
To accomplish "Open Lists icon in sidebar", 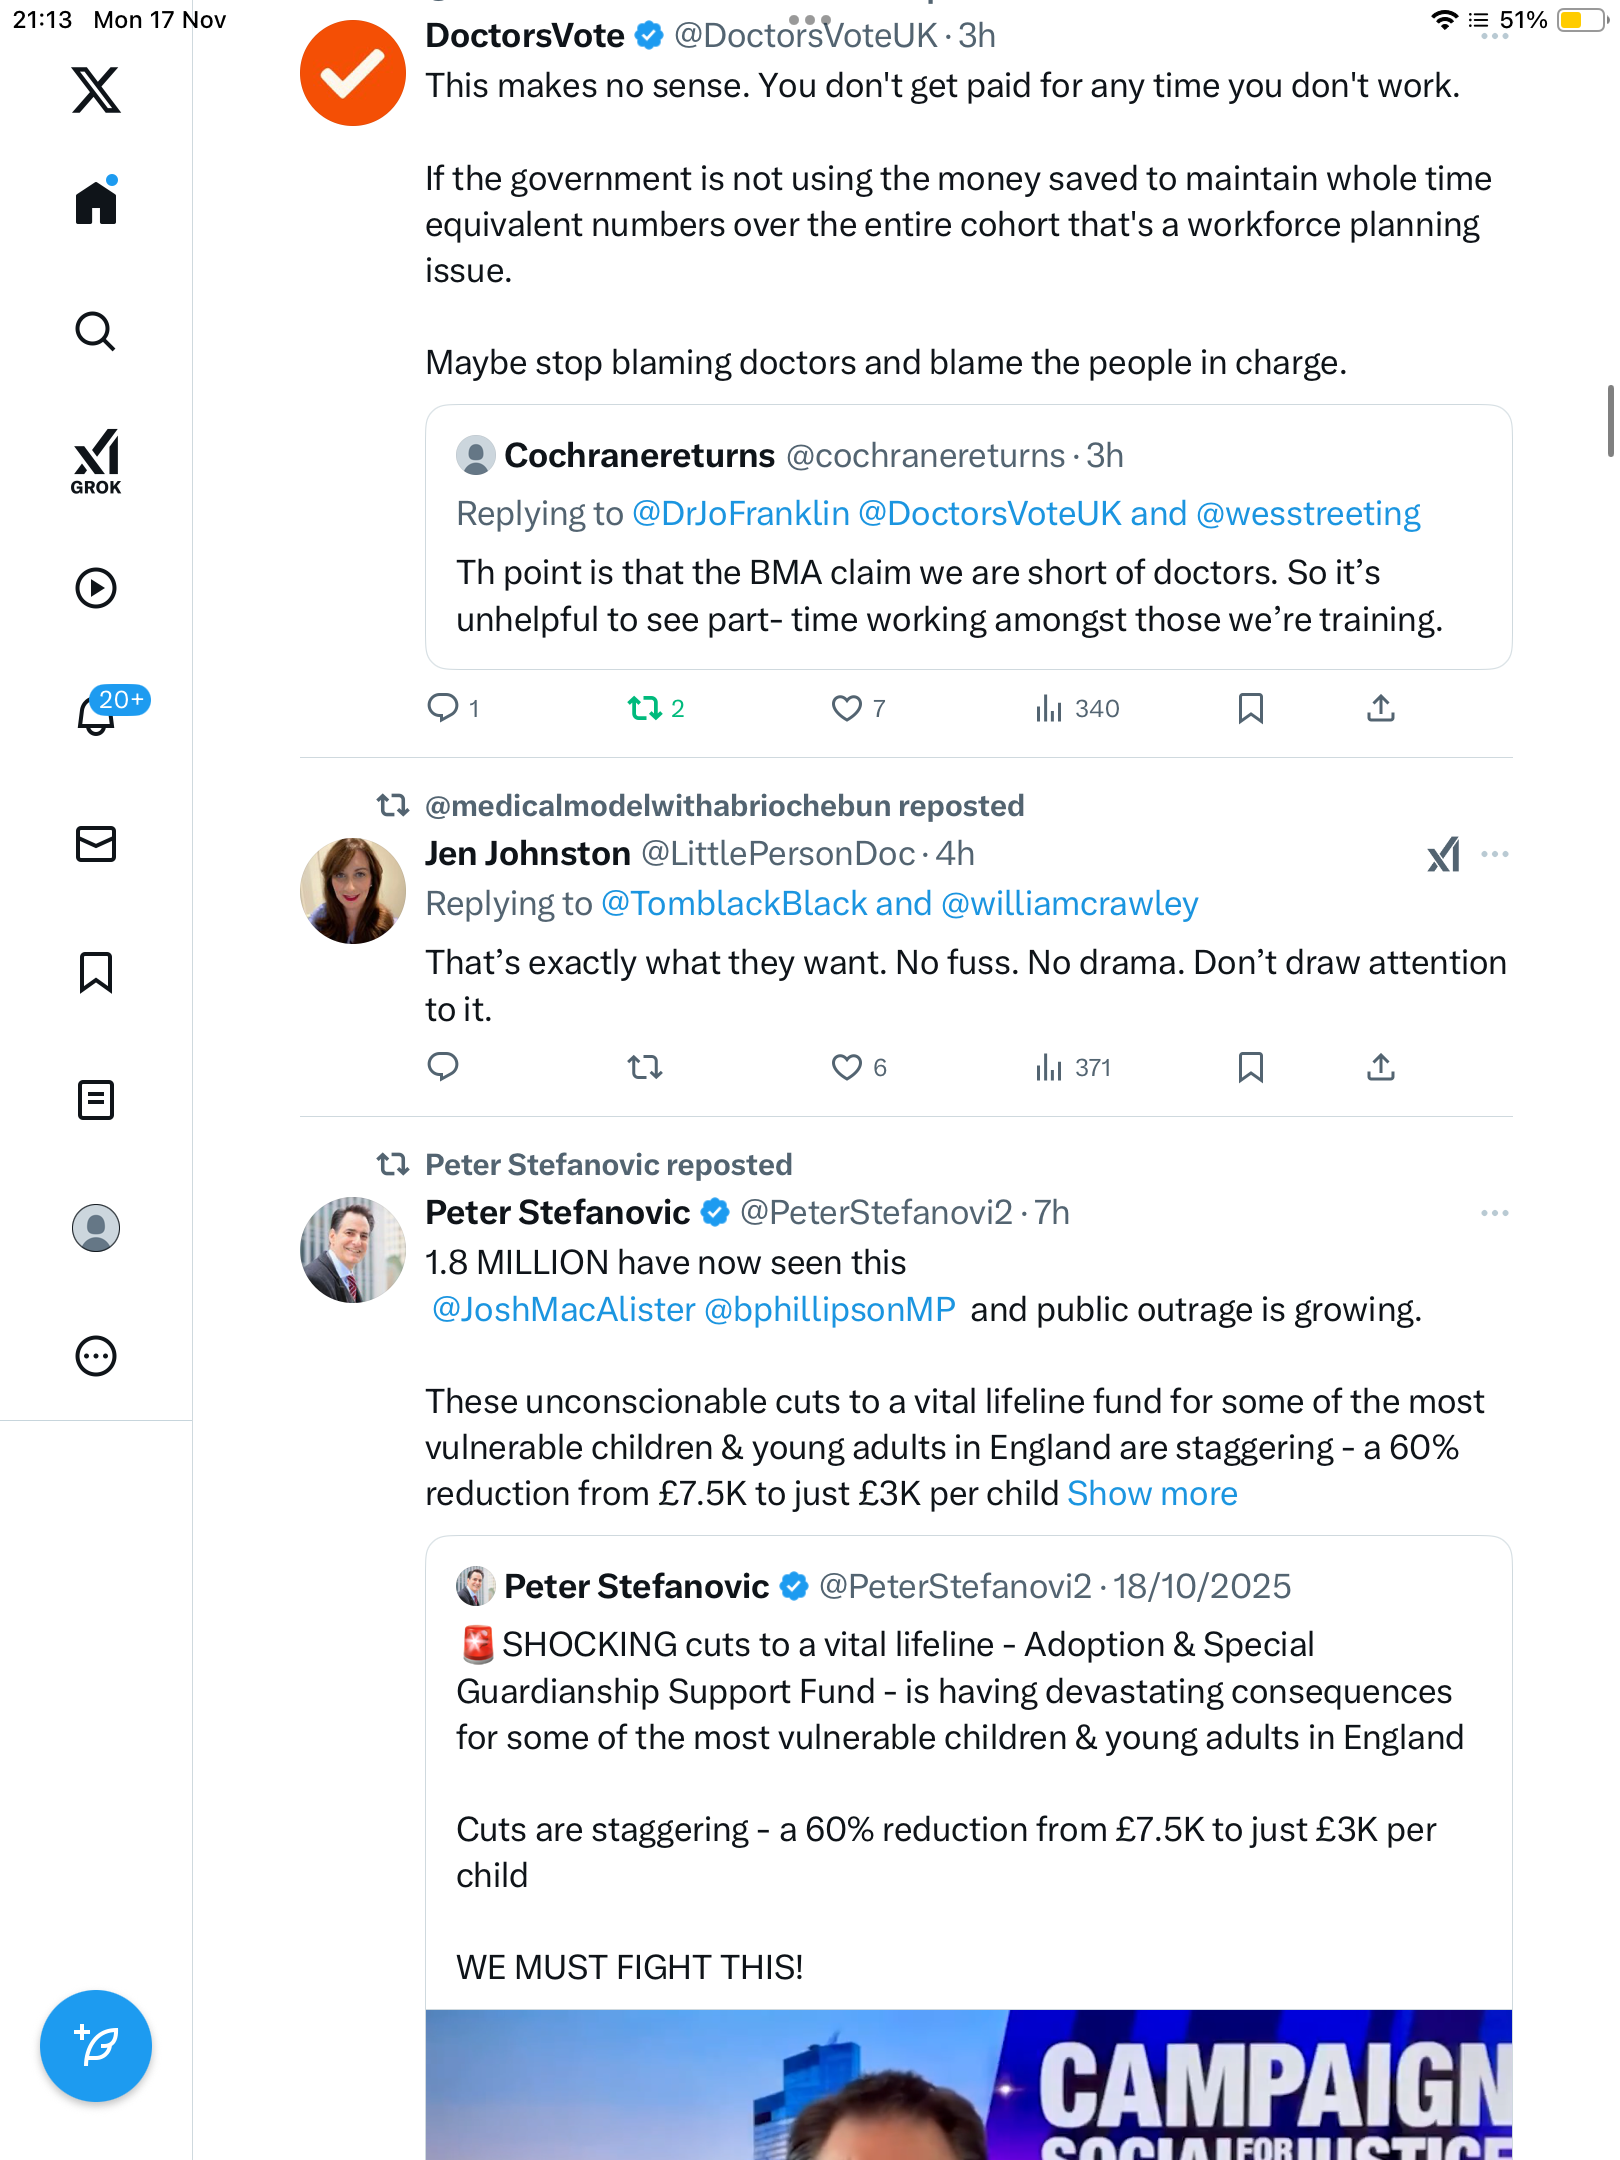I will click(96, 1100).
